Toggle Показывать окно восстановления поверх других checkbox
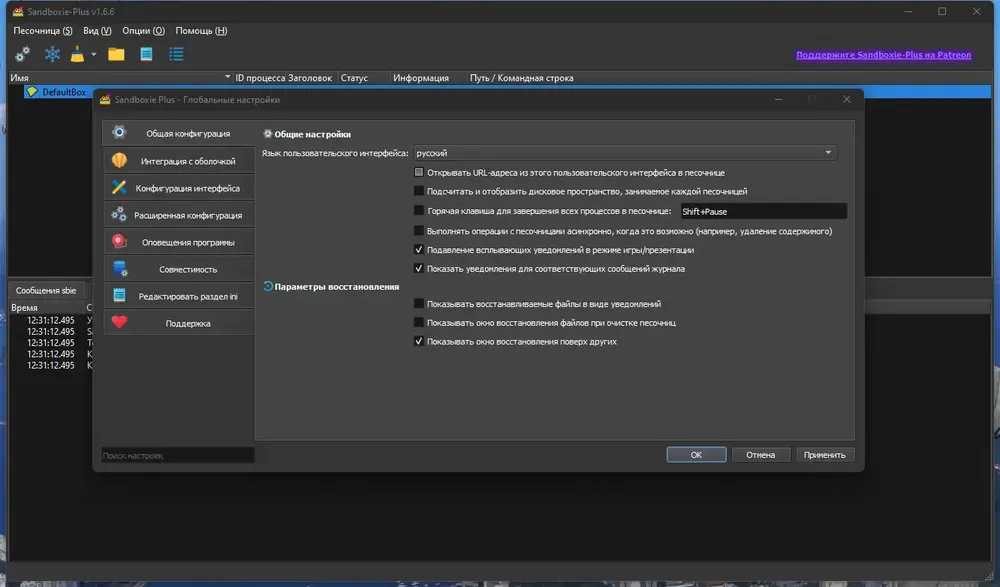1000x587 pixels. click(418, 341)
